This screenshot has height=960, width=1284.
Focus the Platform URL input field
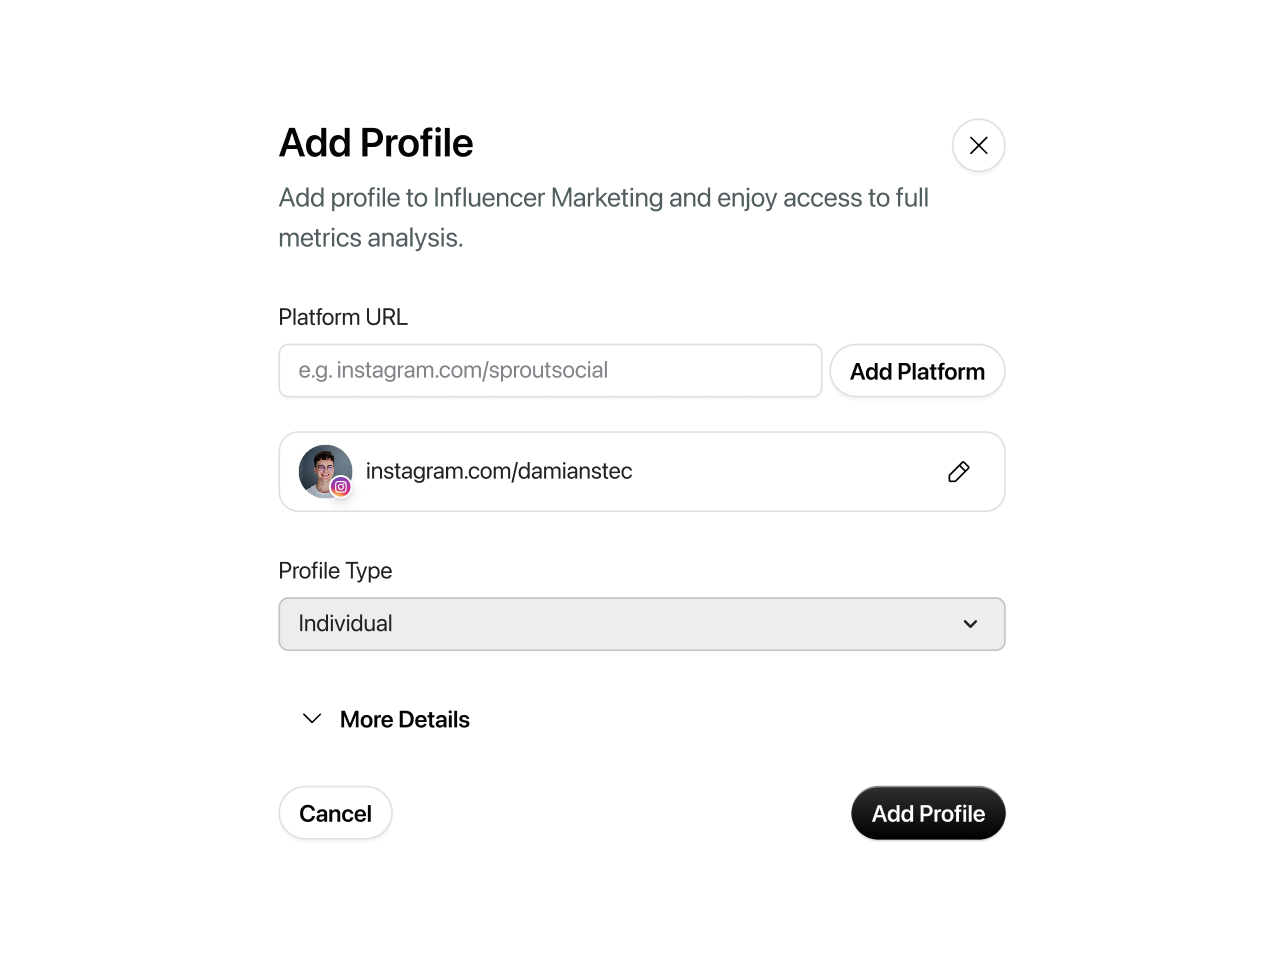pos(550,371)
